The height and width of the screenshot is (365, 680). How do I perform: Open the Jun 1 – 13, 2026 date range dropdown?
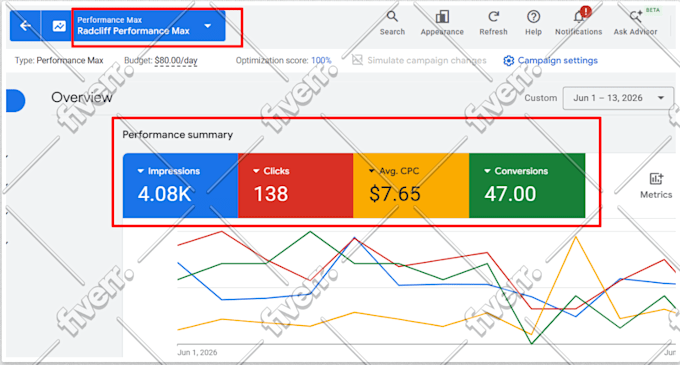coord(618,98)
